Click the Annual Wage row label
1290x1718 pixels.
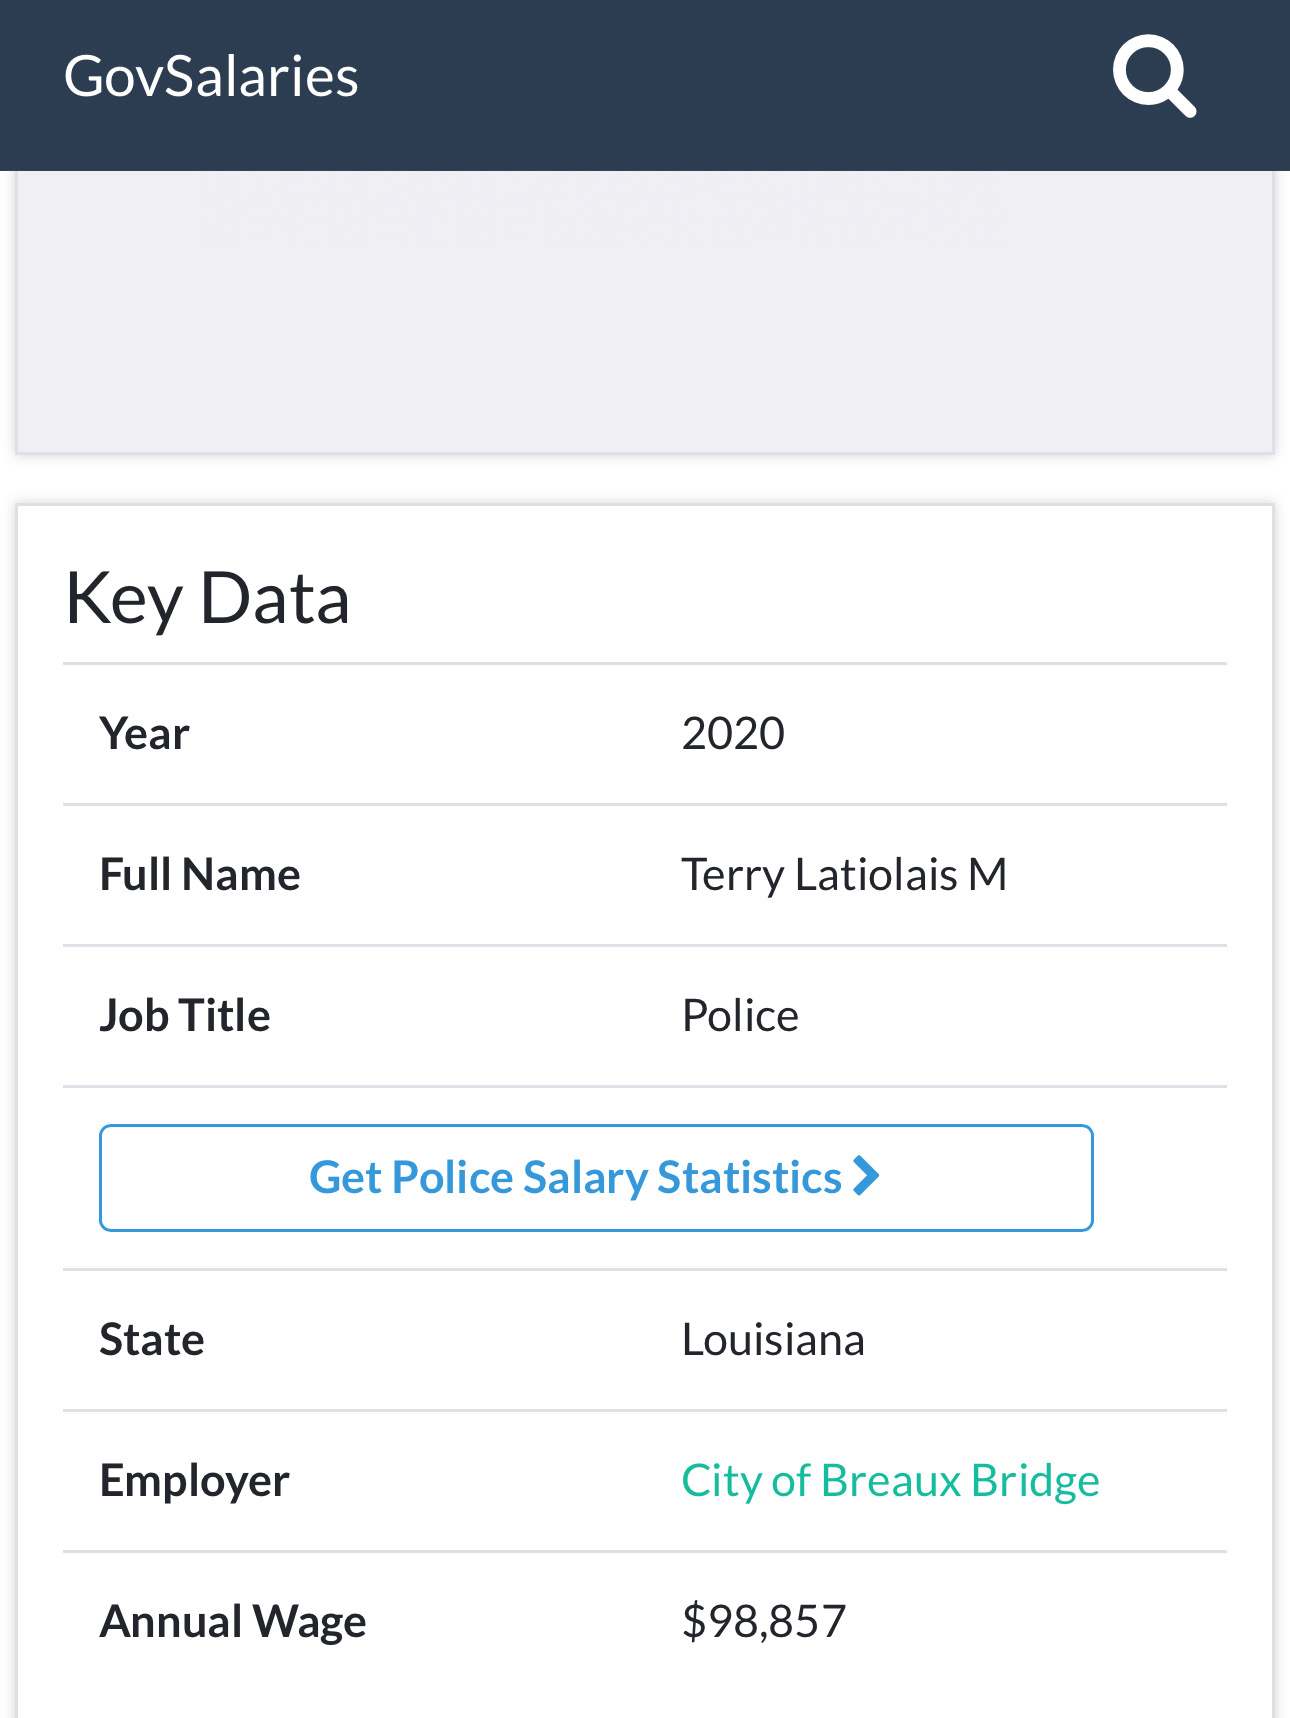tap(233, 1622)
